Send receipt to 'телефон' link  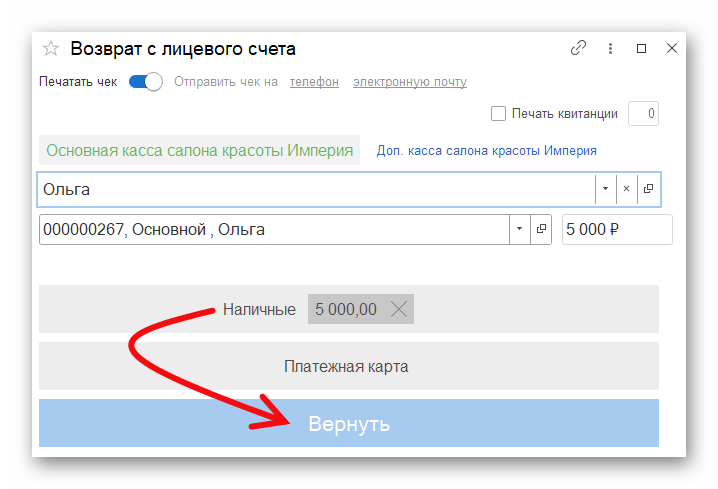[x=314, y=82]
